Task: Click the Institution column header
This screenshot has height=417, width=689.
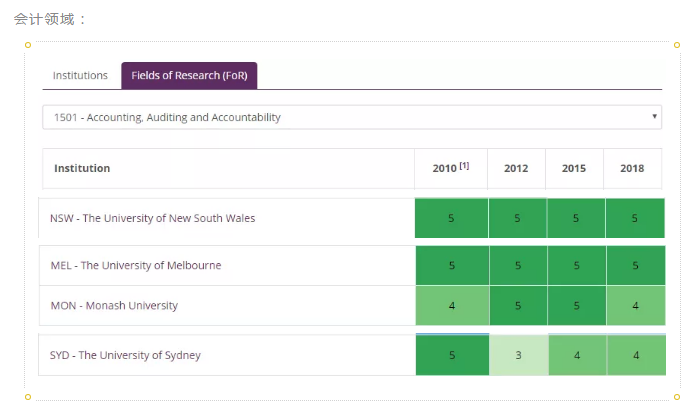Action: point(228,168)
